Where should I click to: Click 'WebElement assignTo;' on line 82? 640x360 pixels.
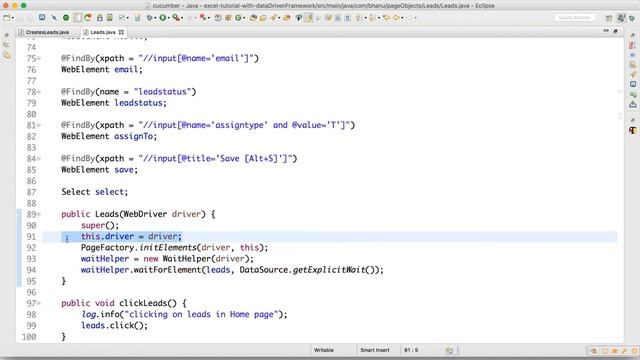109,136
